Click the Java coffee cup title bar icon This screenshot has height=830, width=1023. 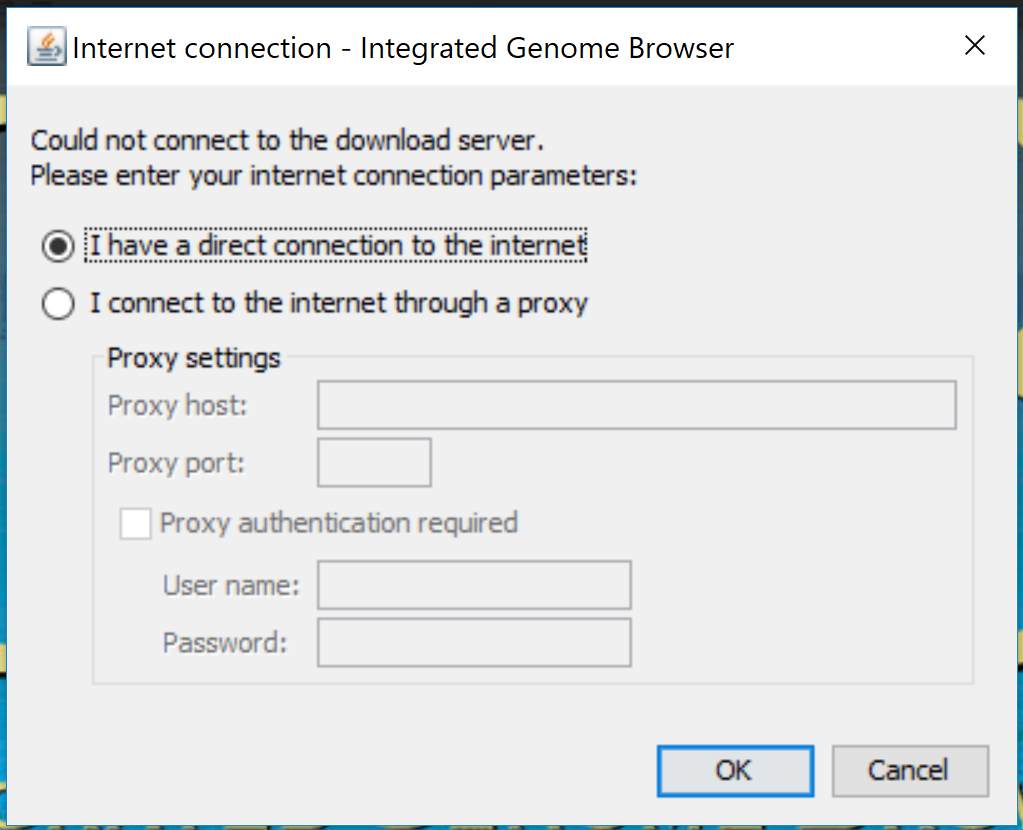click(x=46, y=47)
